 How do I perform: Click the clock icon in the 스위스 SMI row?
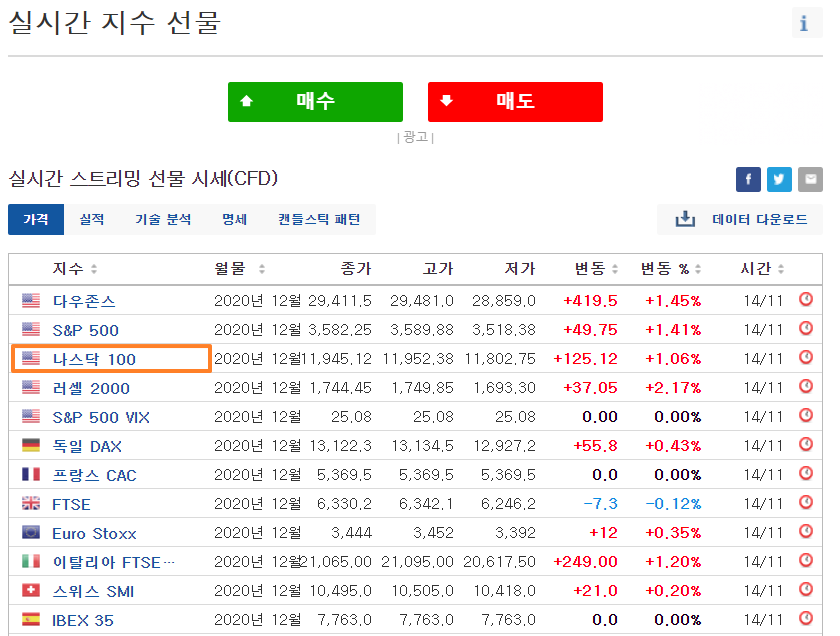click(806, 589)
